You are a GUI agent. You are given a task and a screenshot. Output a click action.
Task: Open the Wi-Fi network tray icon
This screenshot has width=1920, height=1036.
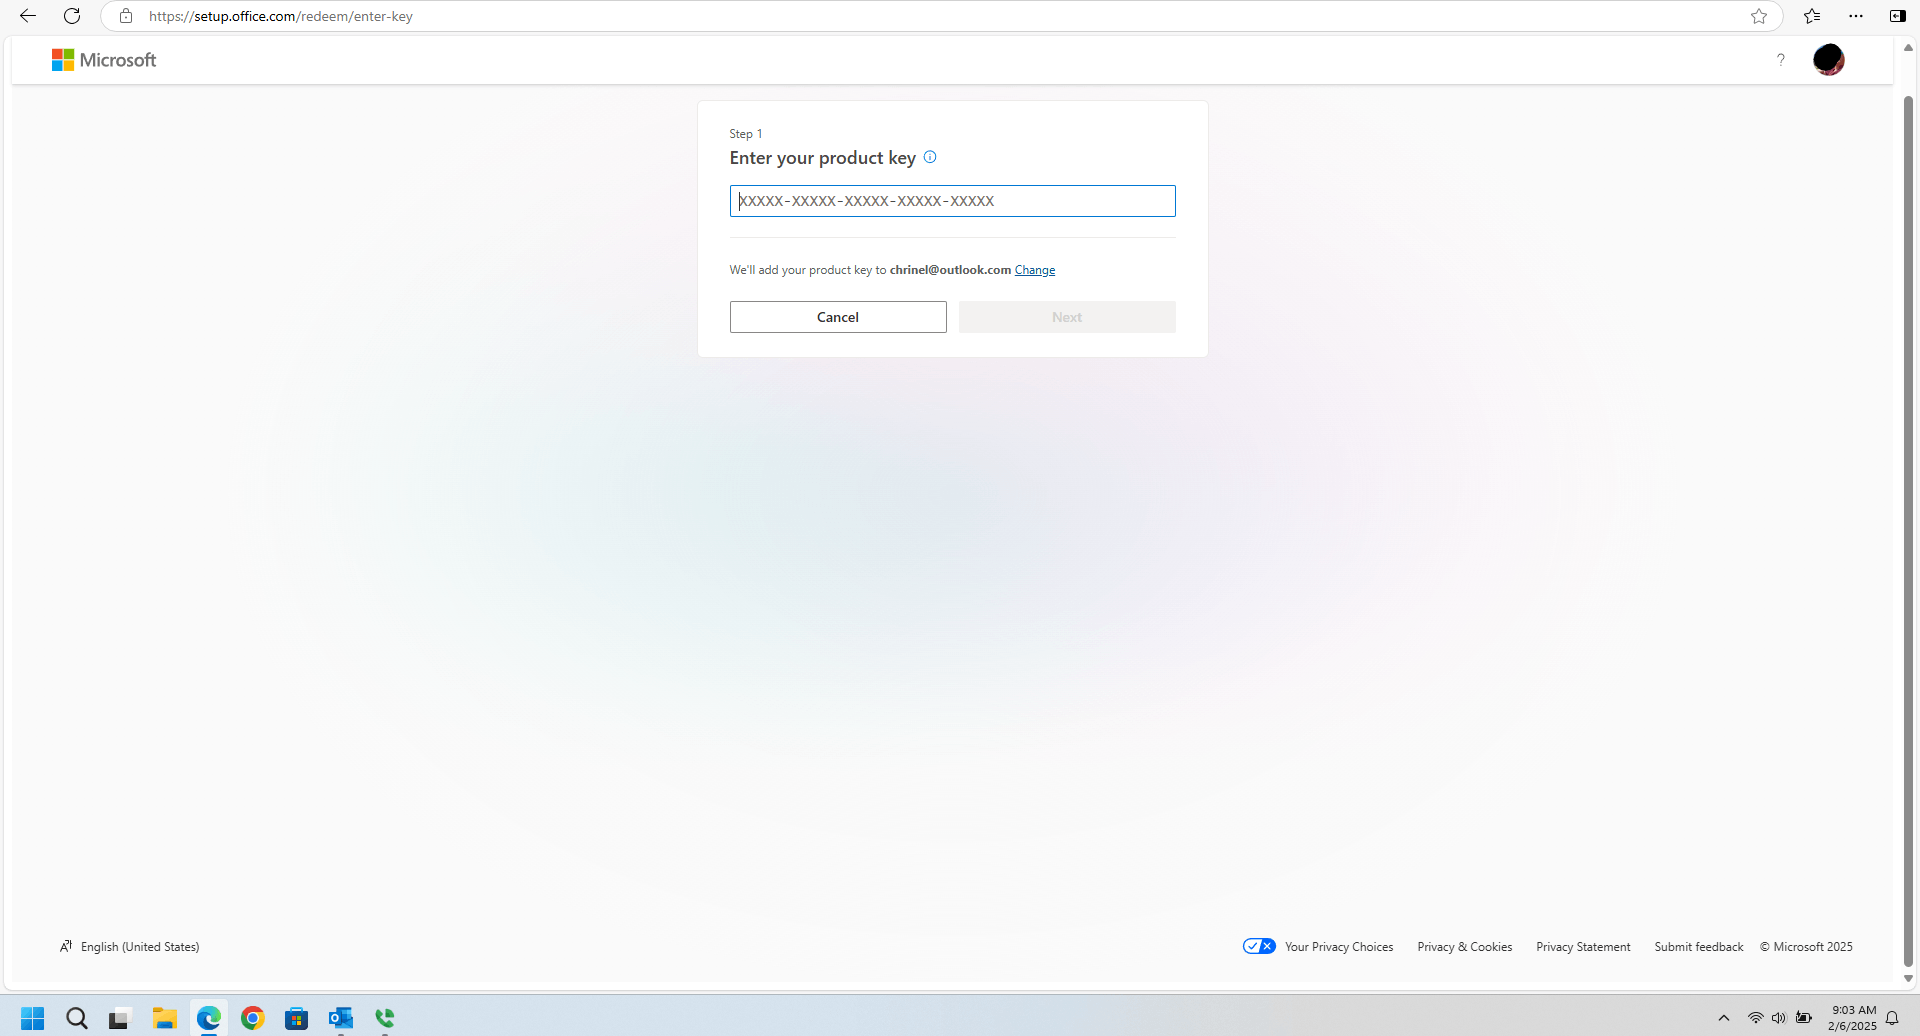pyautogui.click(x=1755, y=1018)
